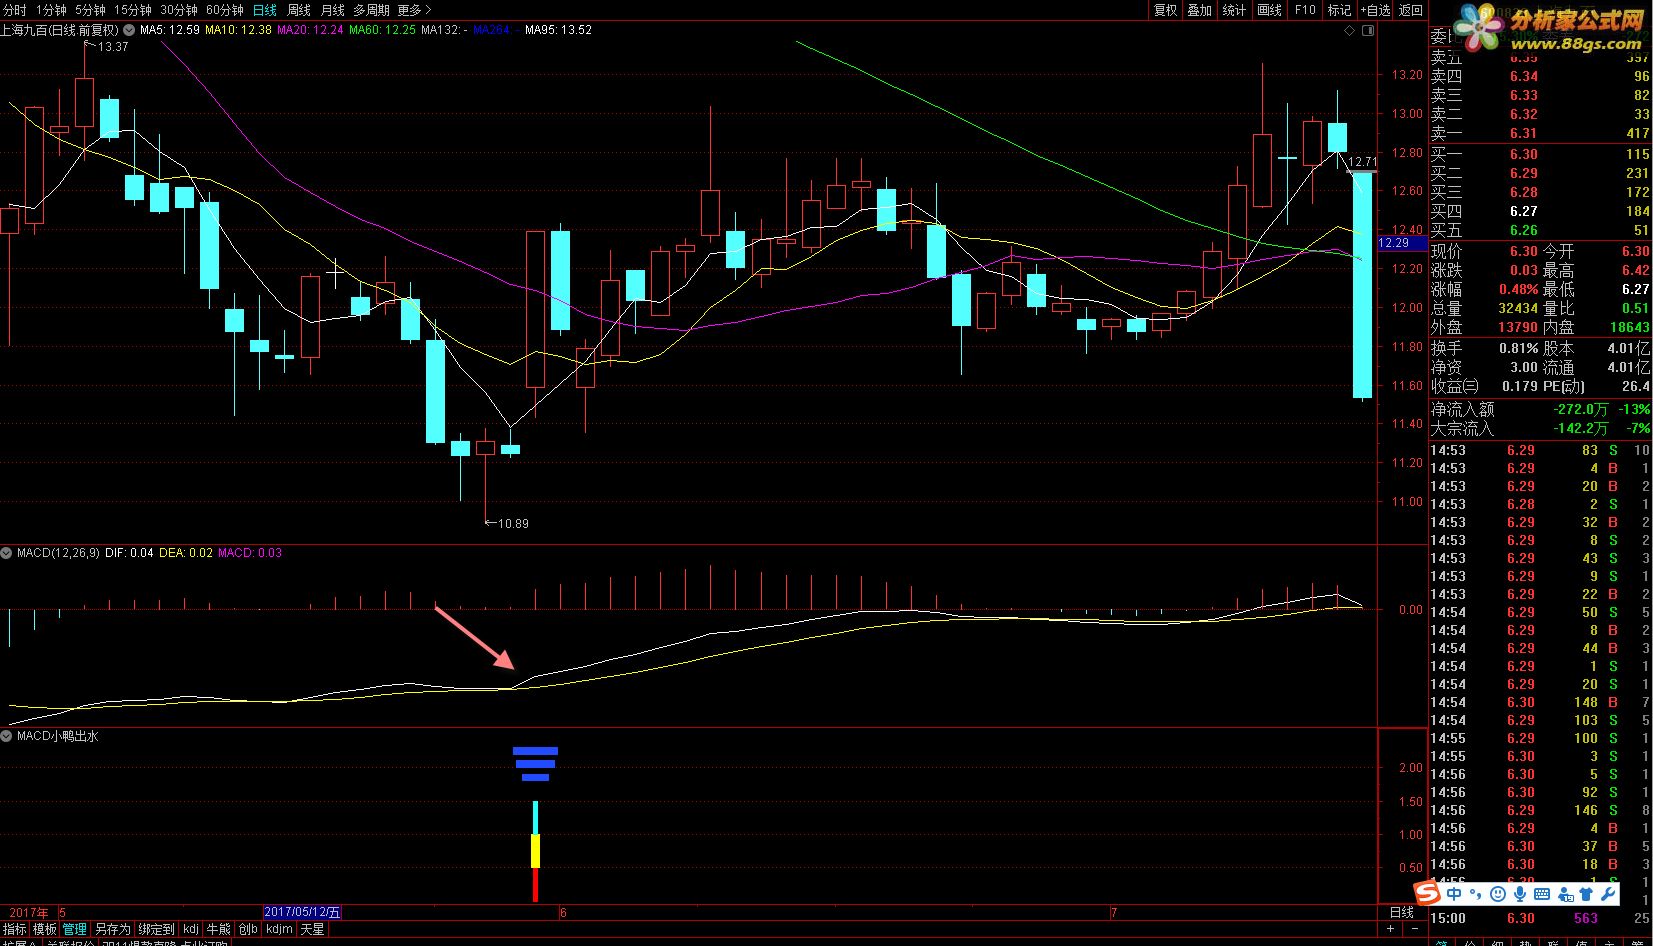Select the kdj indicator tab
1653x946 pixels.
tap(190, 929)
